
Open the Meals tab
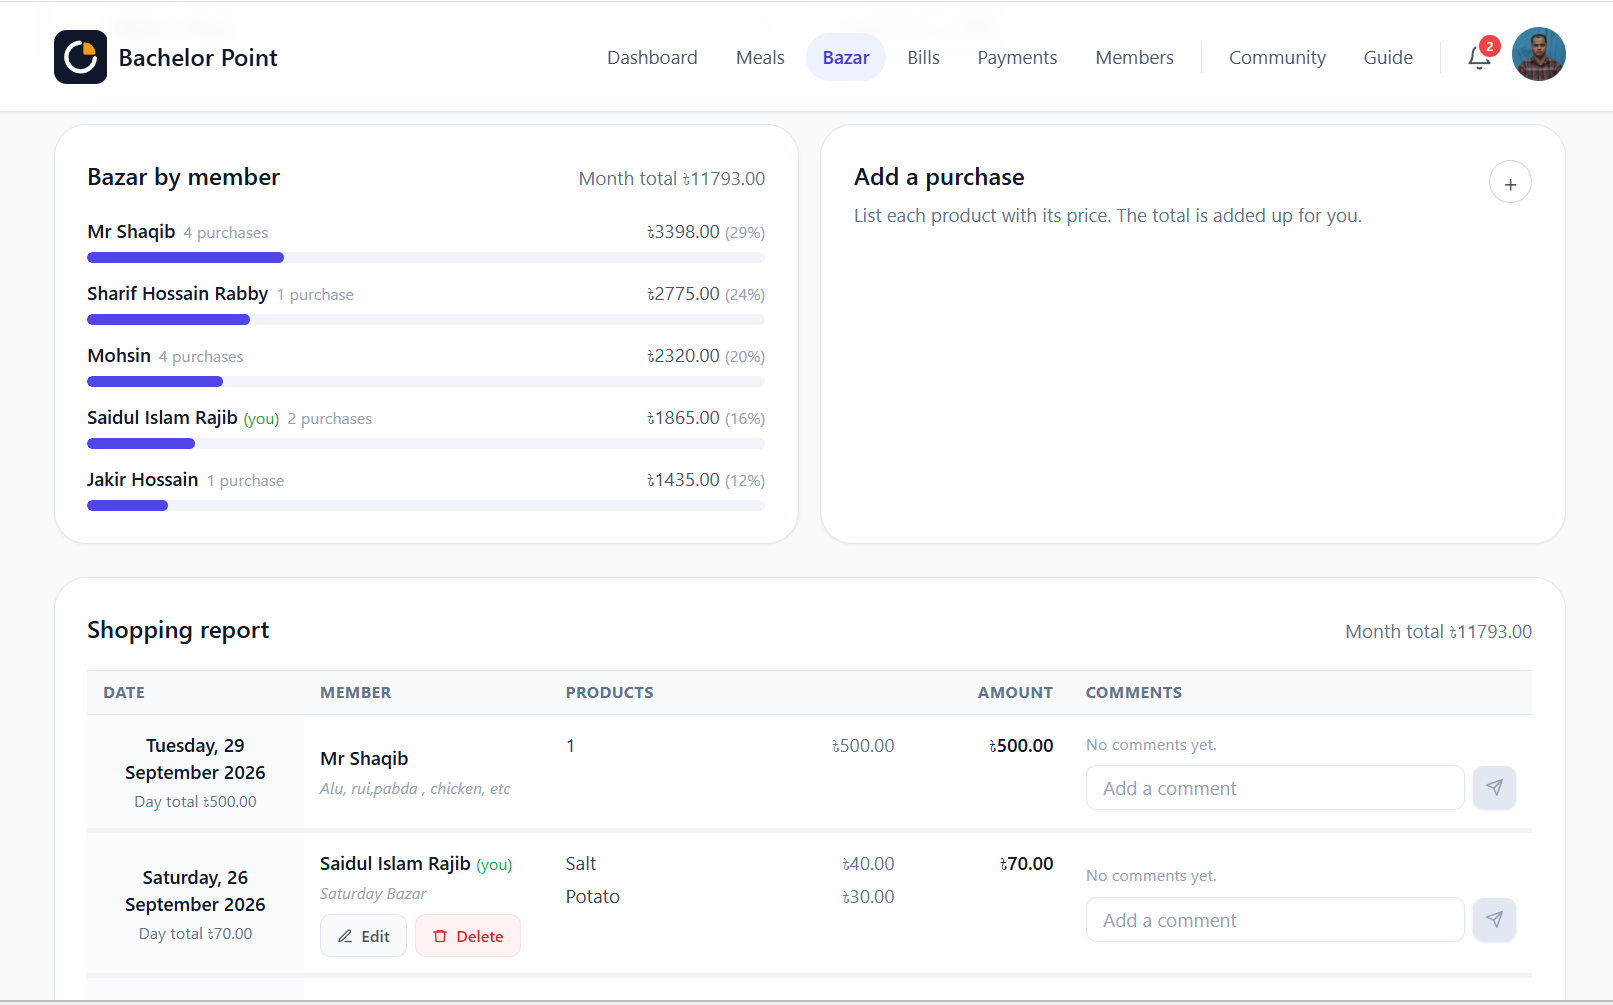point(760,57)
